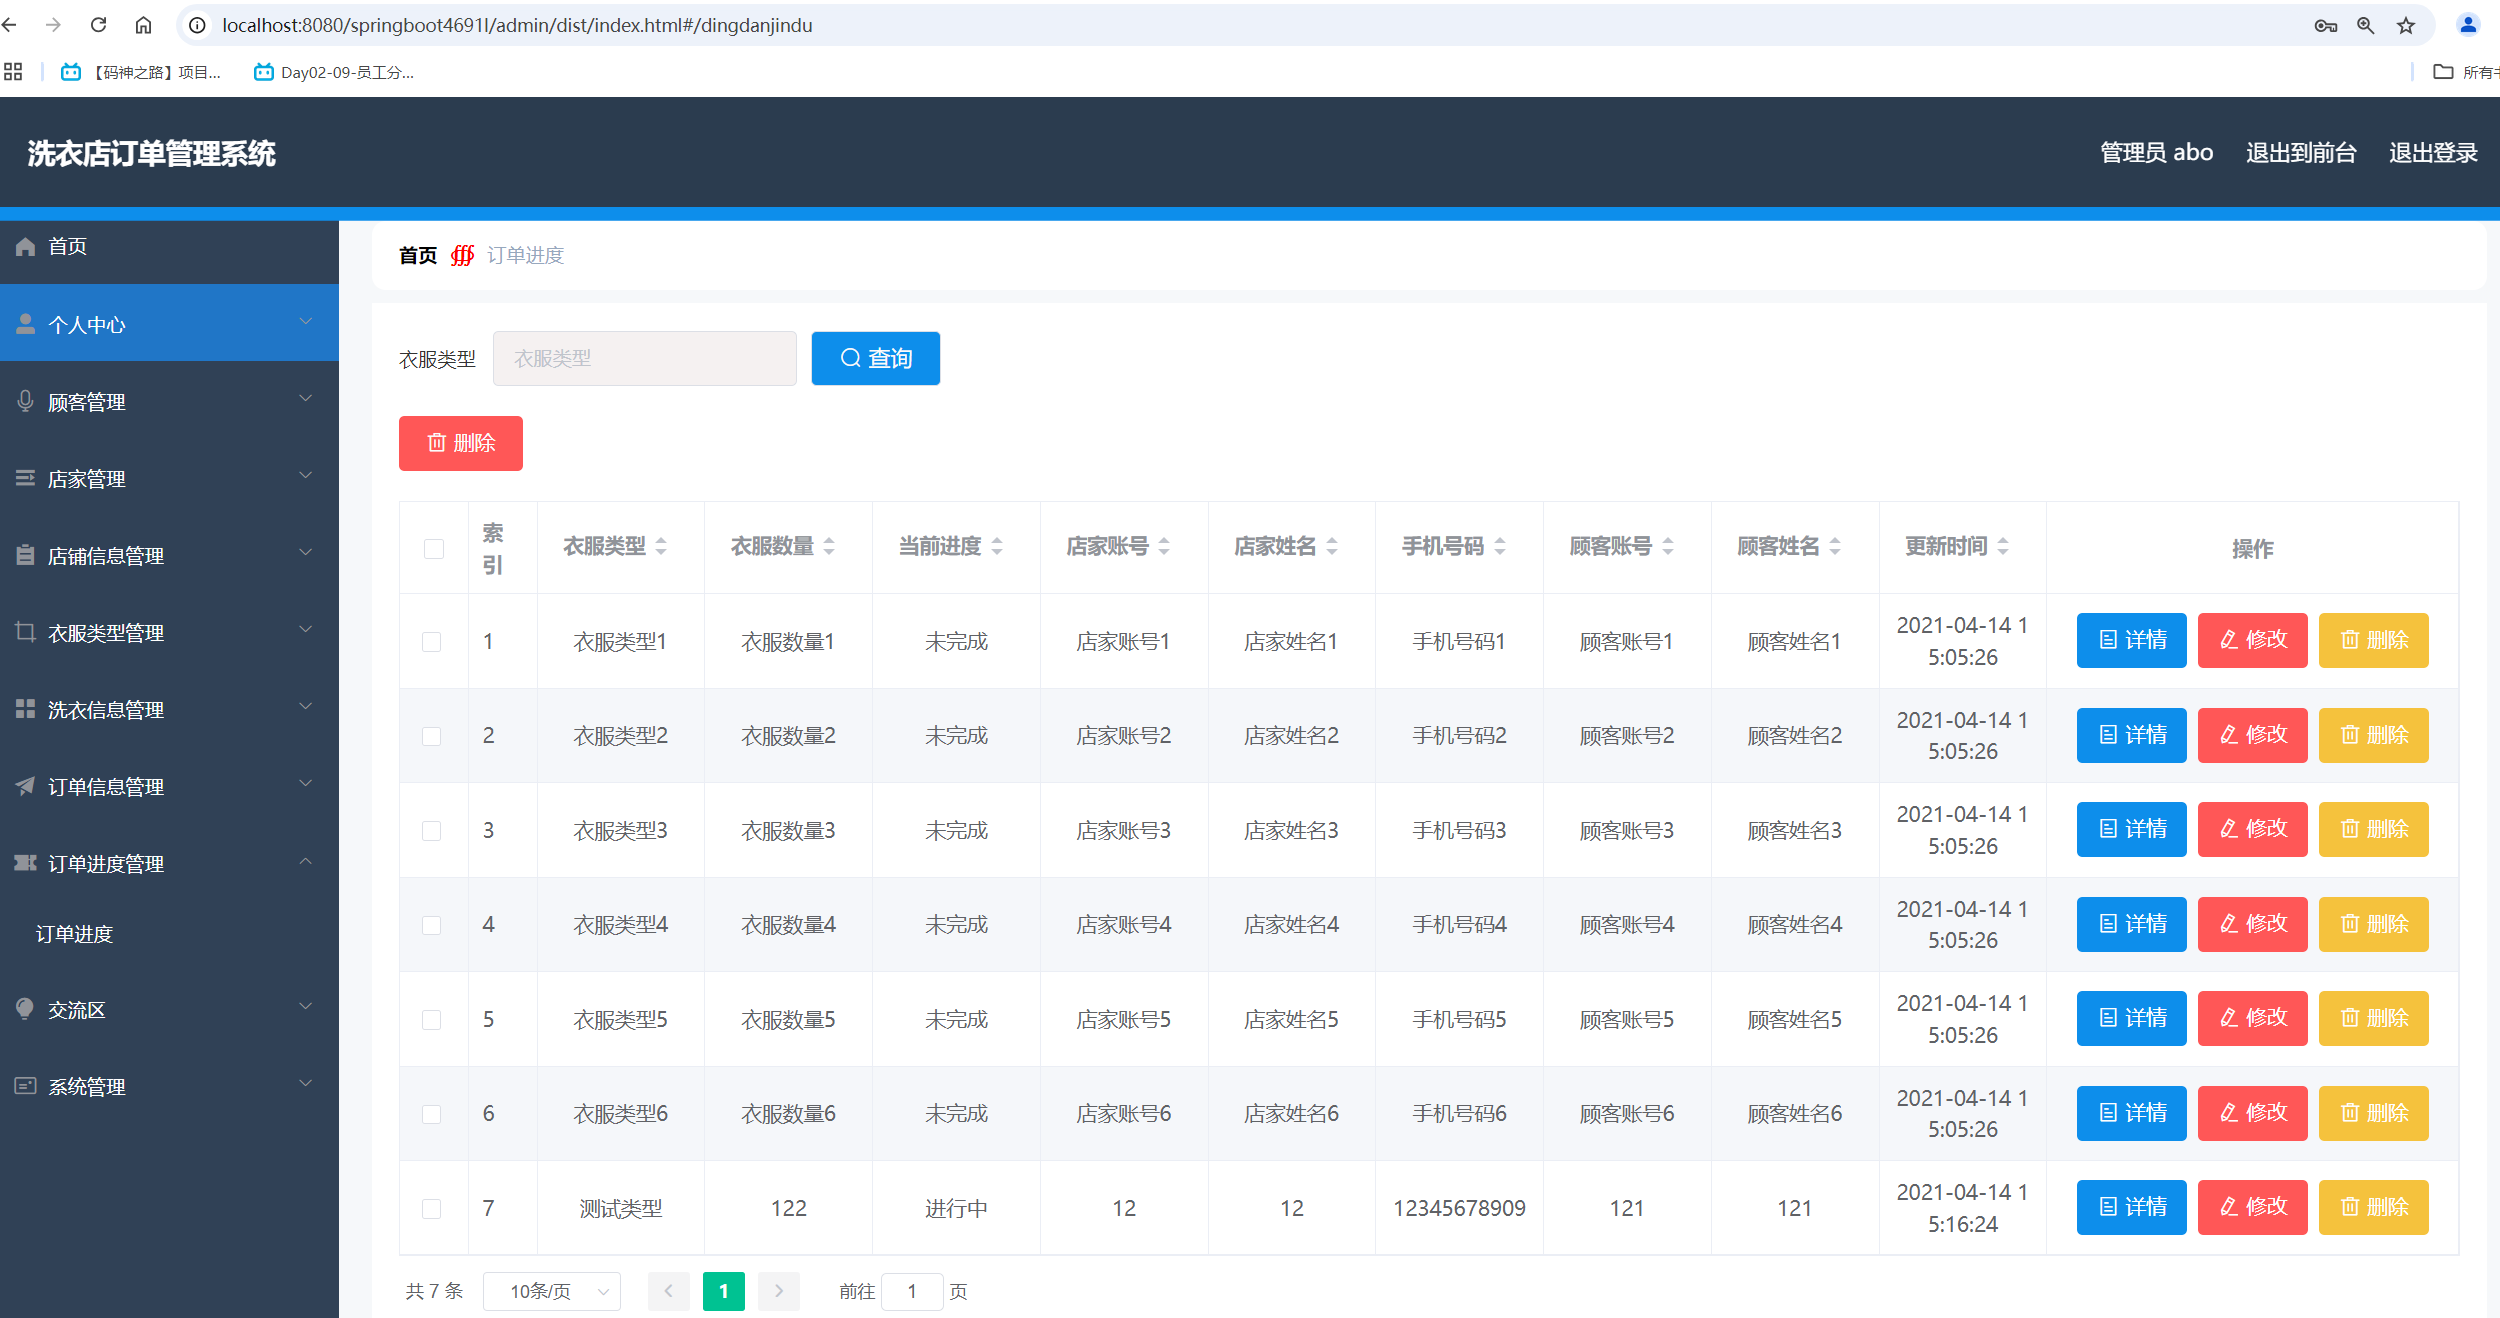Viewport: 2500px width, 1318px height.
Task: Click the sort arrows on 当前进度 column
Action: (997, 546)
